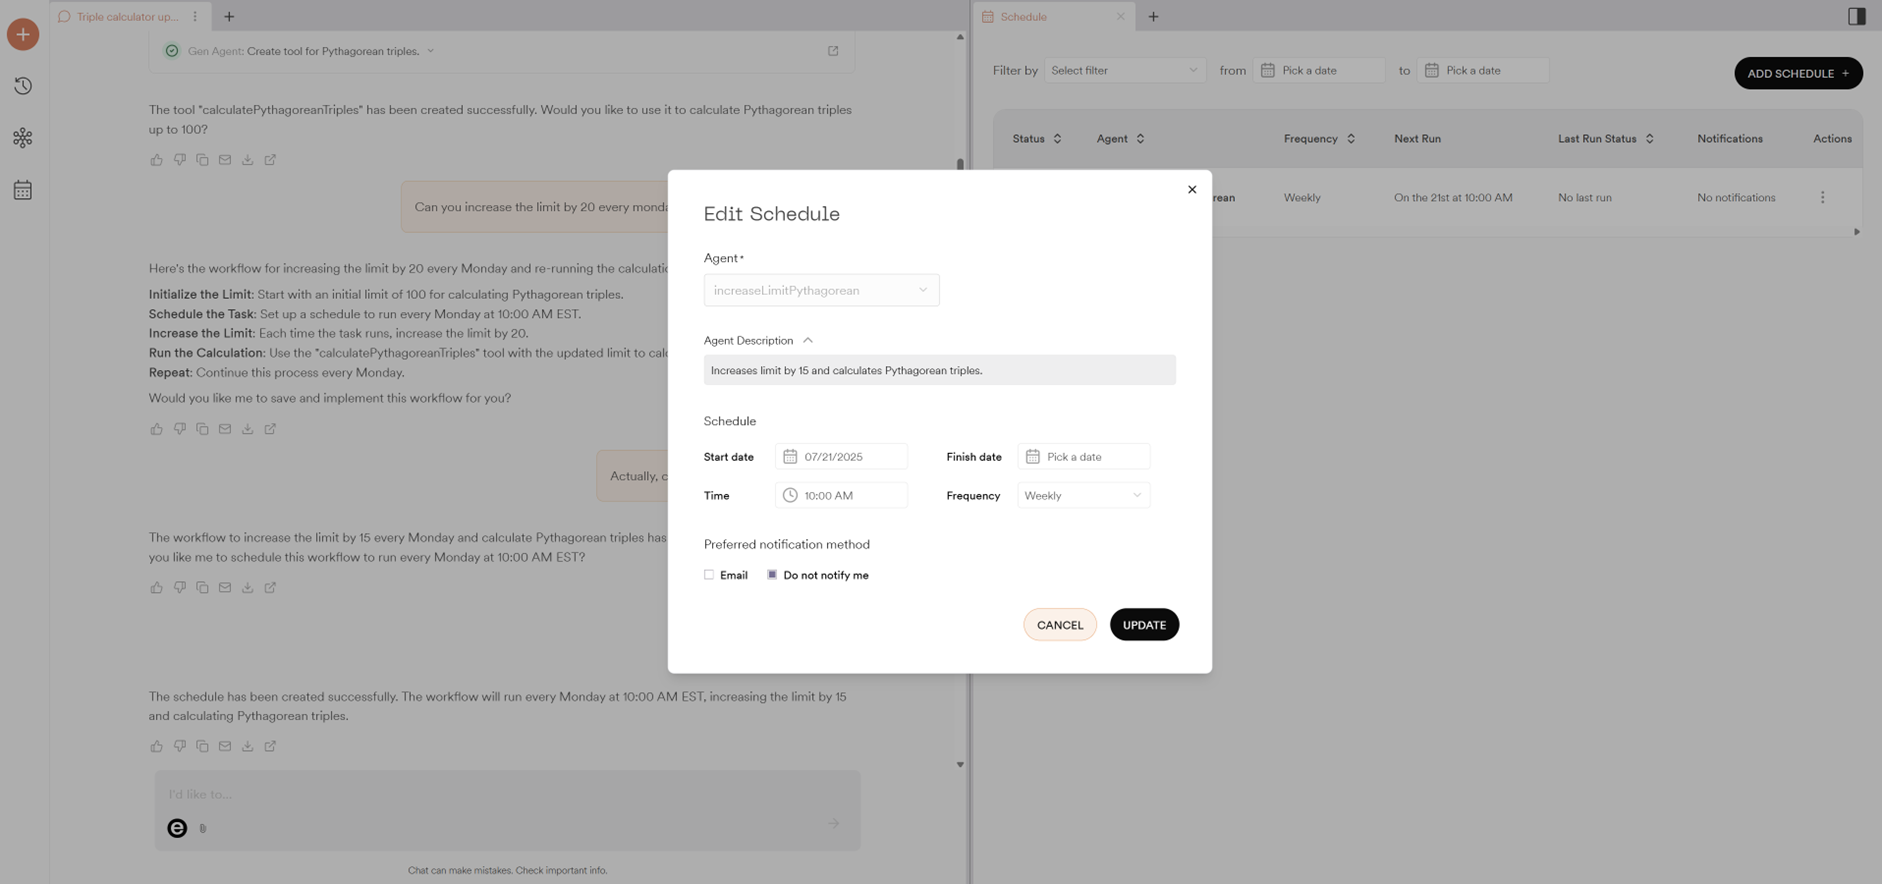
Task: Add a new tab in chat pane
Action: [229, 16]
